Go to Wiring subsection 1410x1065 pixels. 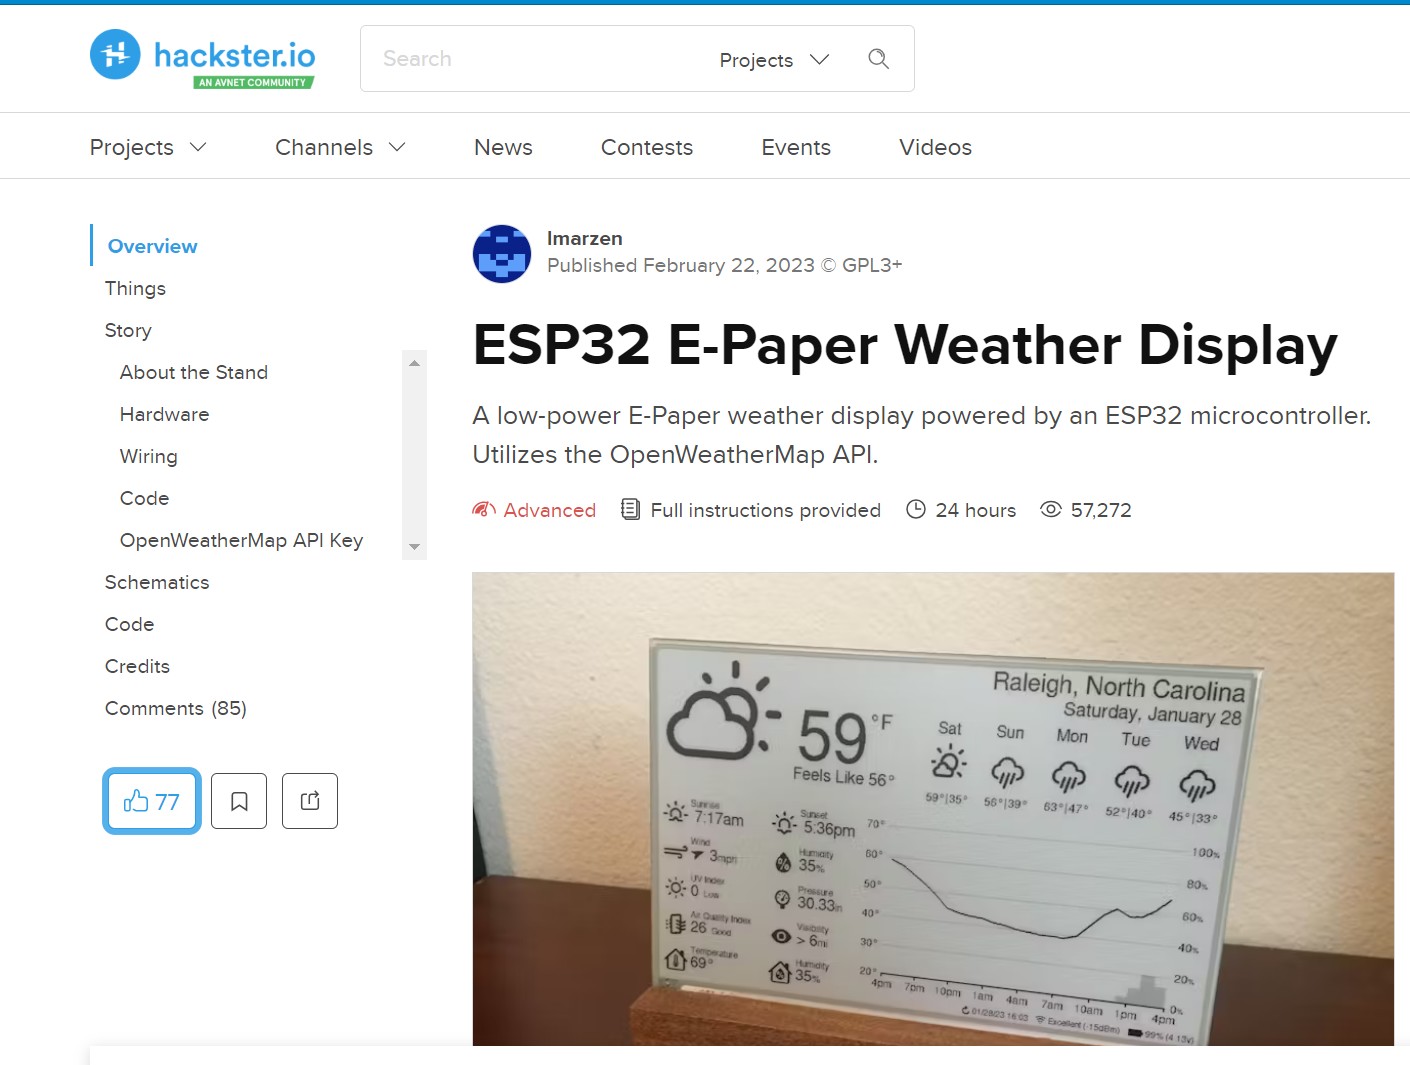148,456
